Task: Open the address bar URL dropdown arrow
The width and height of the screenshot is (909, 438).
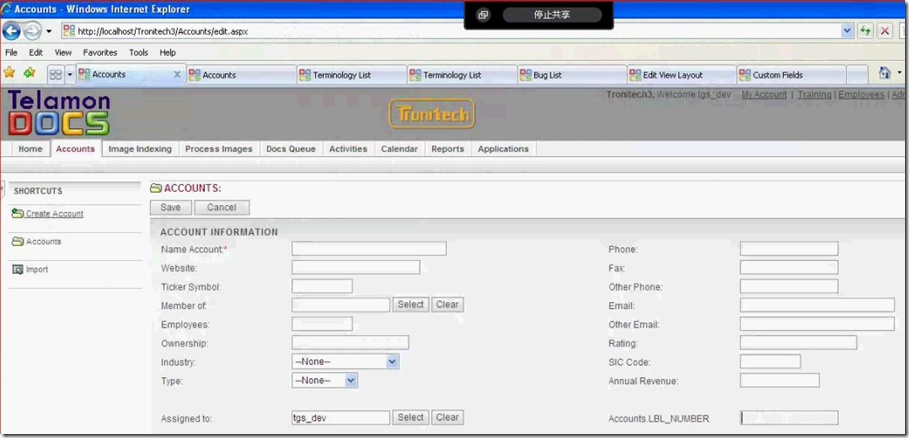Action: click(x=847, y=31)
